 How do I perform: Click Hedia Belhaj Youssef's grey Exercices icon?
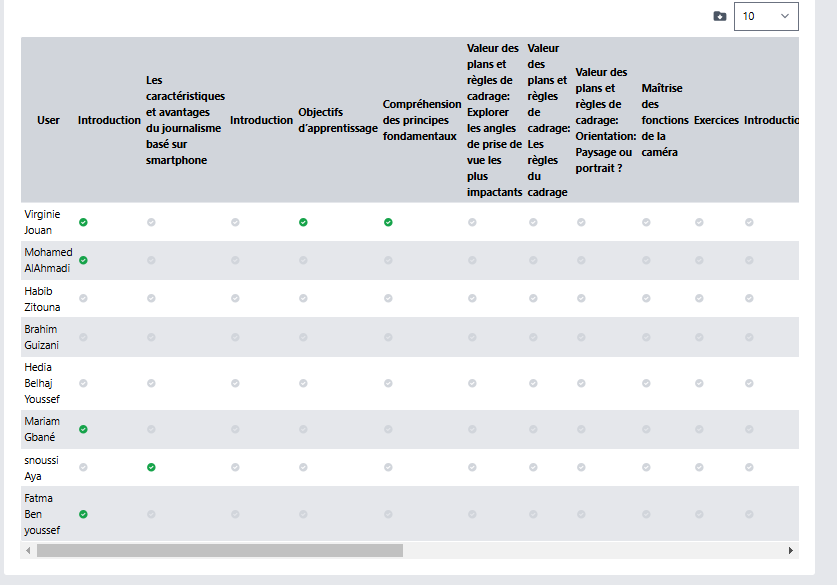(x=699, y=383)
